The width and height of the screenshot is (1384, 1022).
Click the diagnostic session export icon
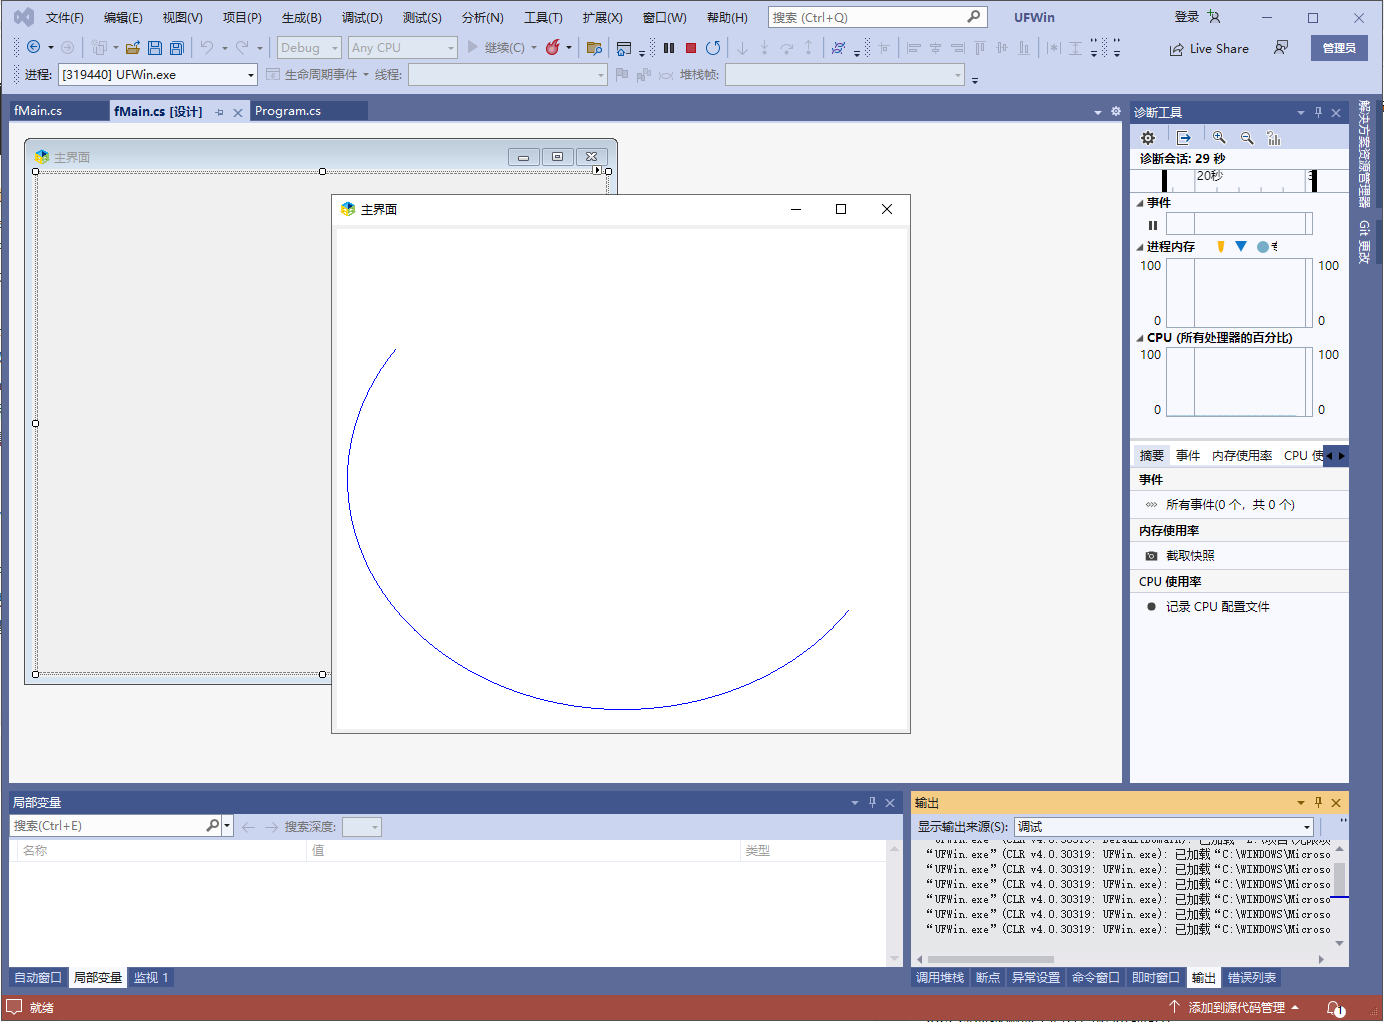click(x=1184, y=138)
